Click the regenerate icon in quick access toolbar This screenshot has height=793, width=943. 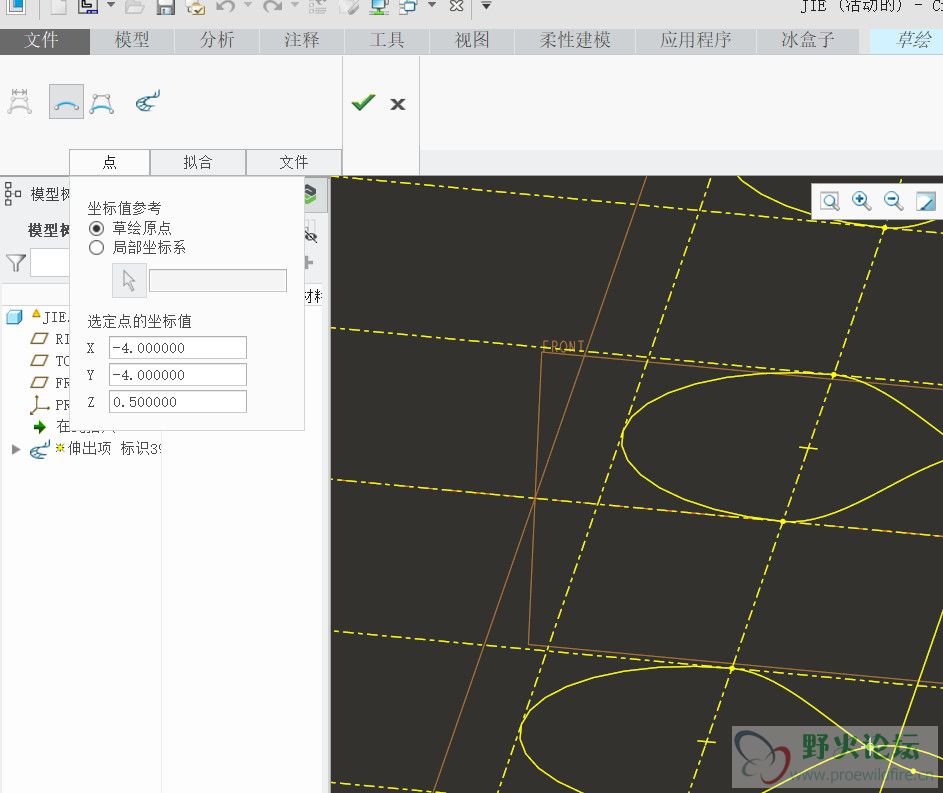click(x=317, y=7)
